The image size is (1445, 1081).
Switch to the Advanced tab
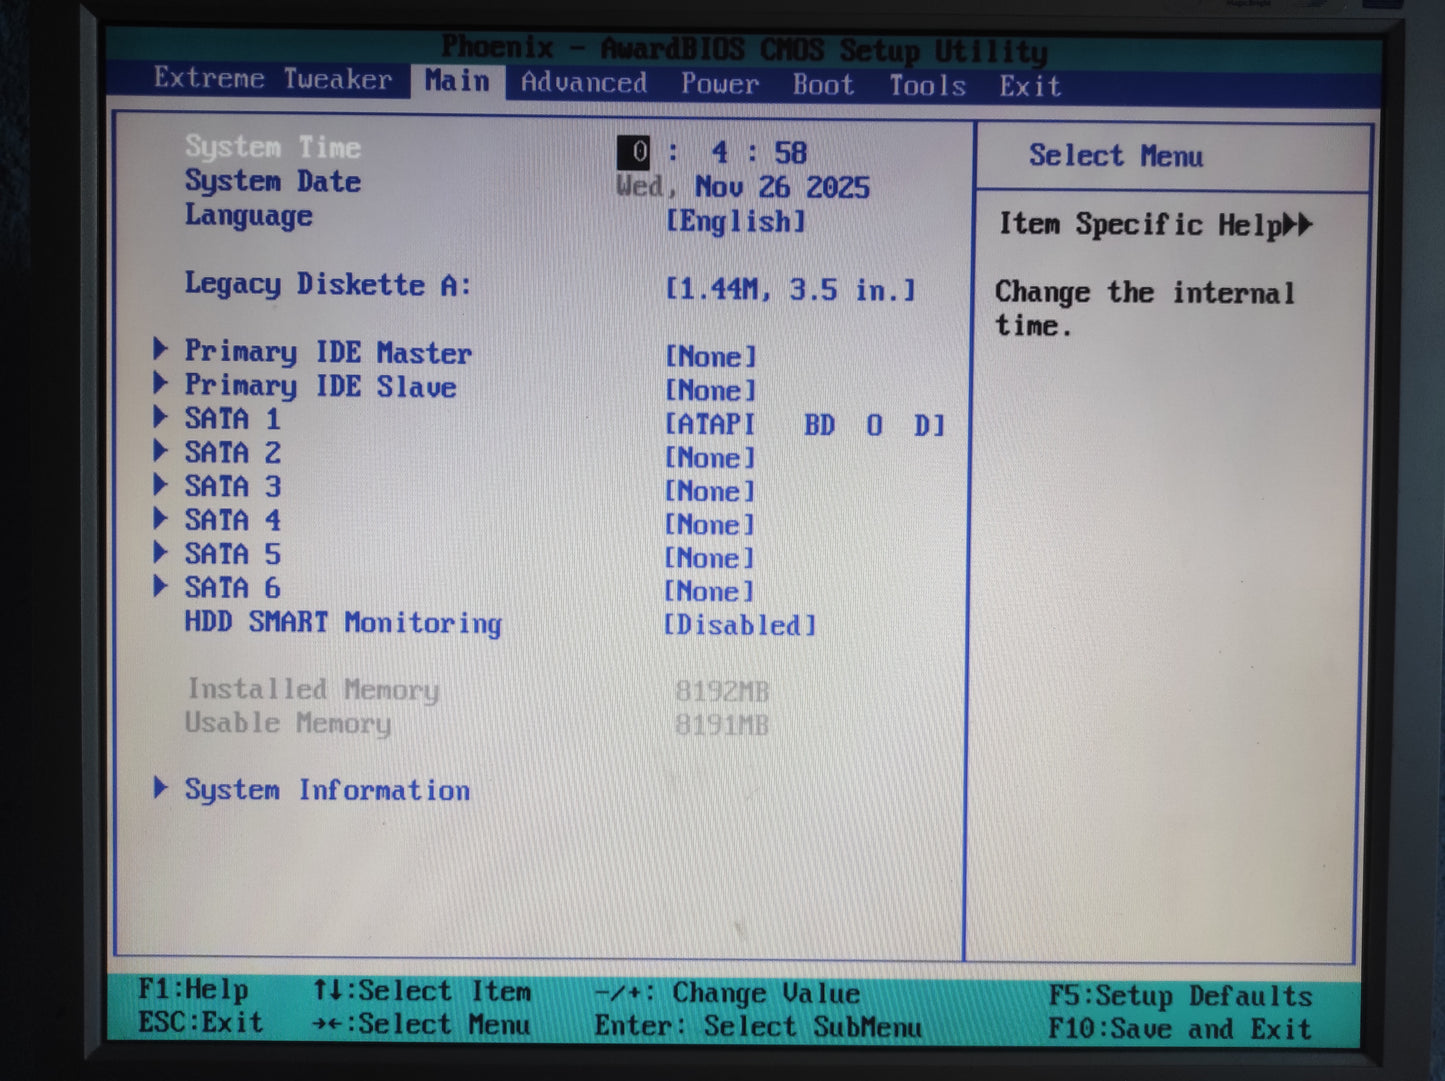pyautogui.click(x=583, y=83)
